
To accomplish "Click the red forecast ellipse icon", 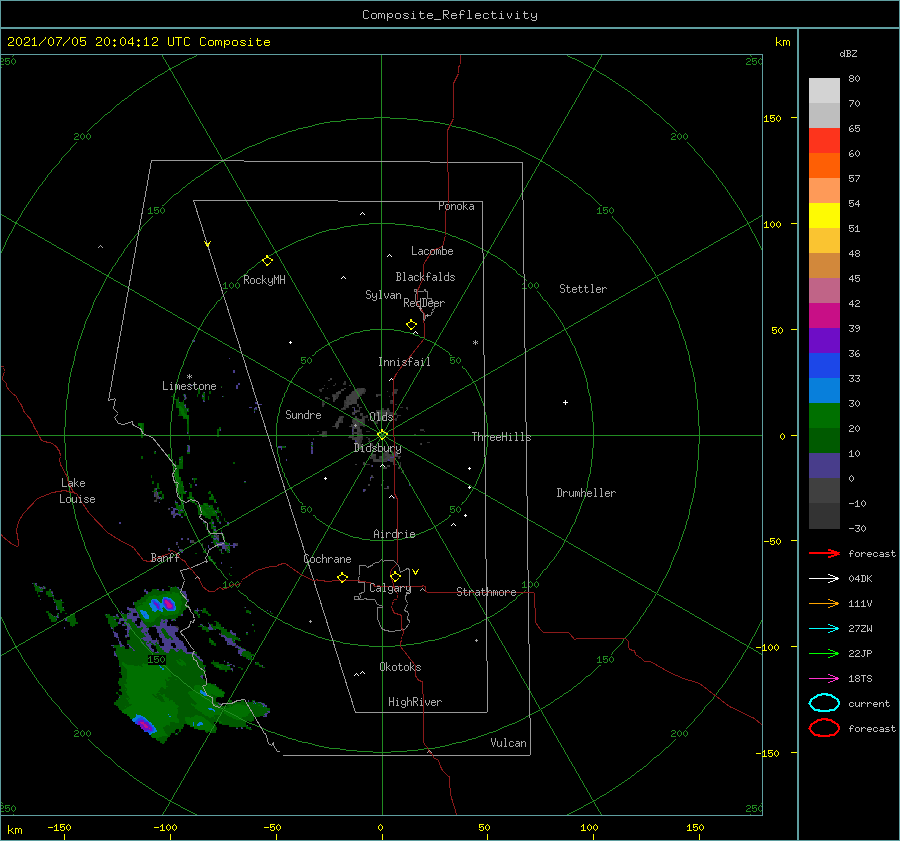I will tap(824, 728).
